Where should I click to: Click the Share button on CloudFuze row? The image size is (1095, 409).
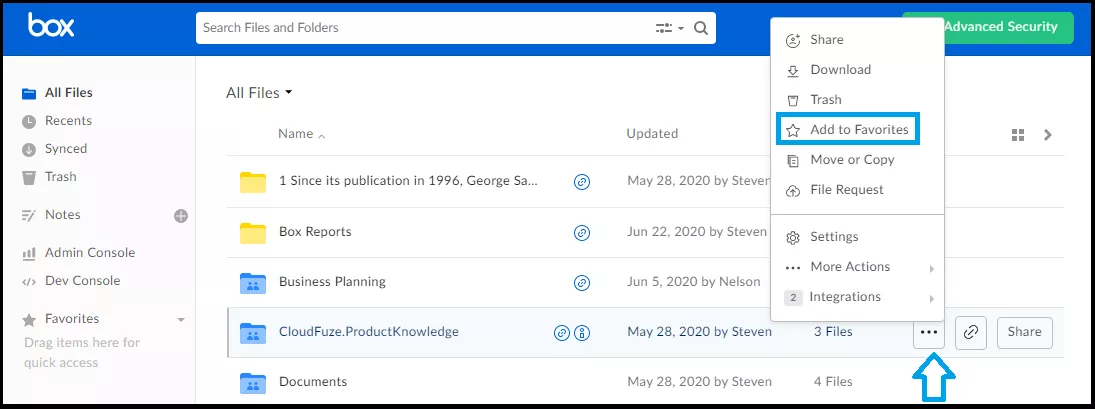pyautogui.click(x=1024, y=332)
